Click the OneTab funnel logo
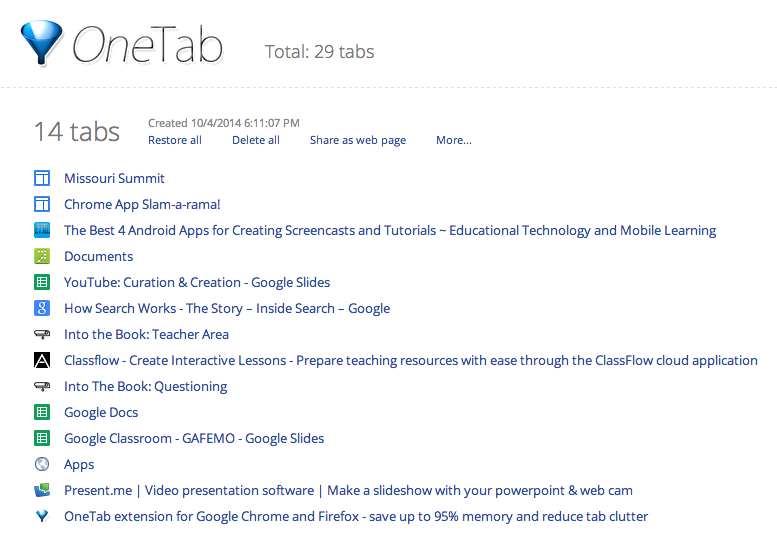This screenshot has width=777, height=538. click(x=42, y=43)
